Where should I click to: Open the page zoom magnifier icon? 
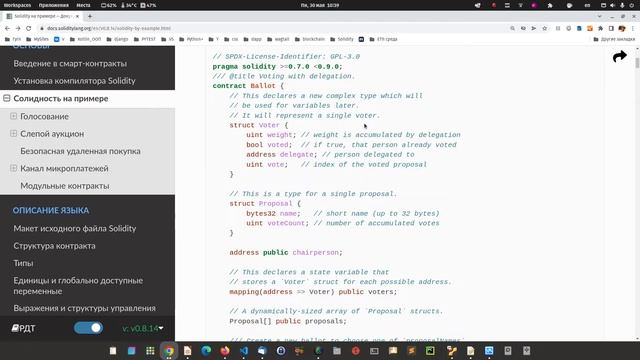(512, 28)
